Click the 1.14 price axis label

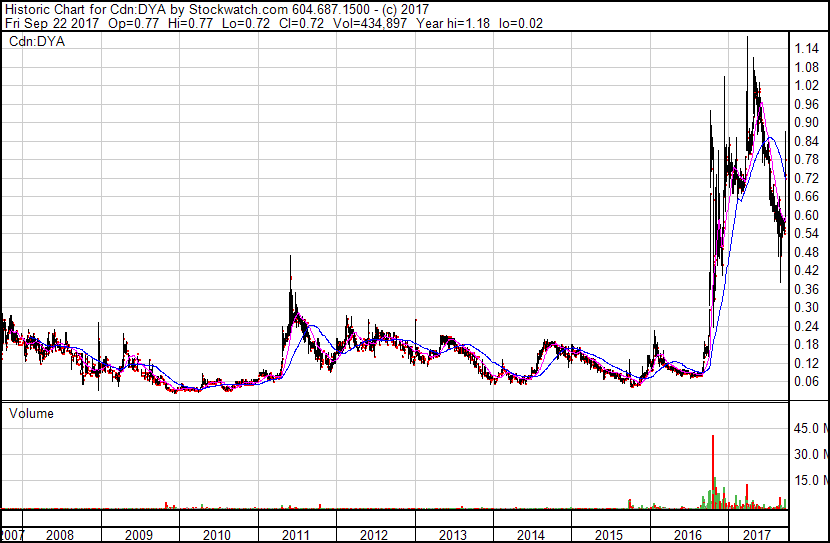click(x=807, y=49)
